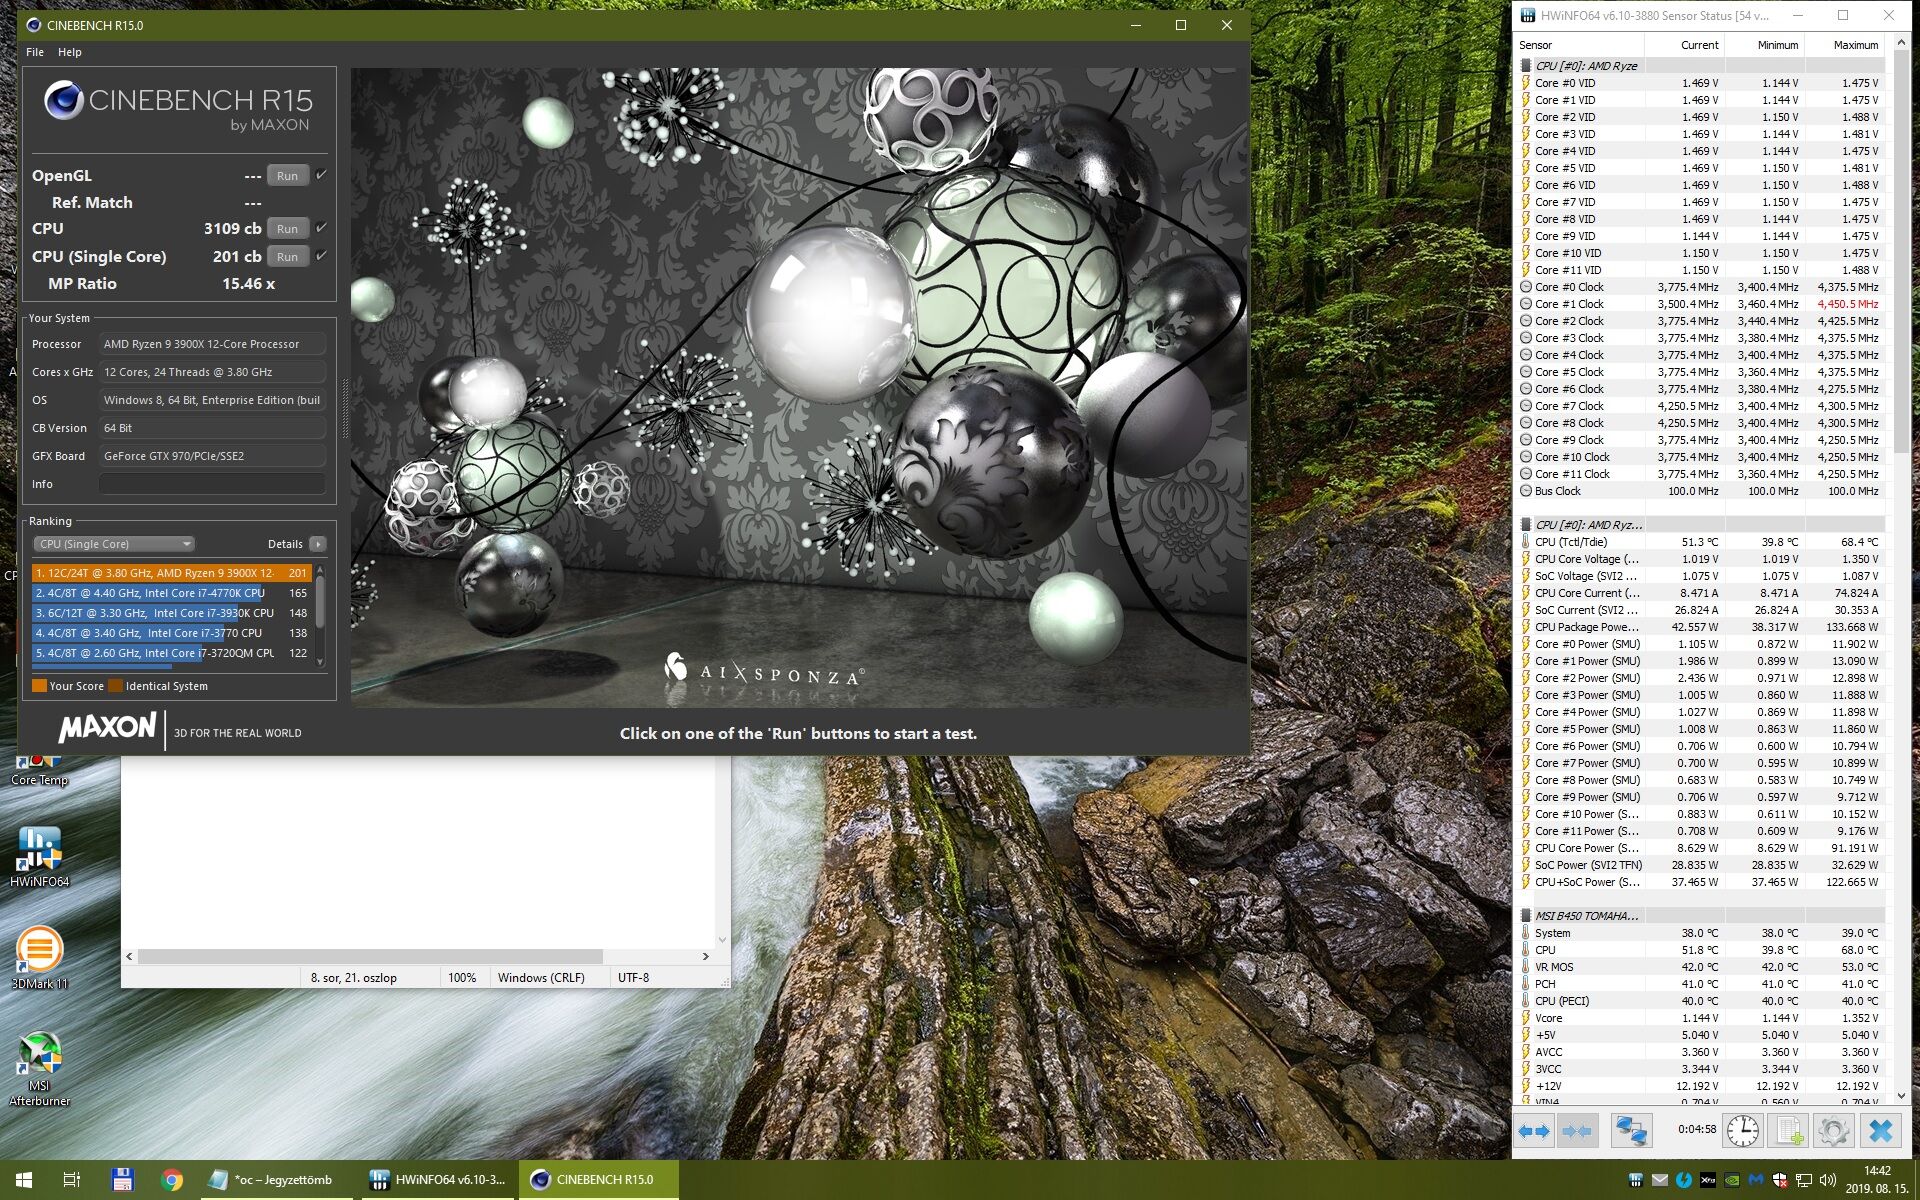
Task: Click the Windows Security shield tray icon
Action: (x=1780, y=1180)
